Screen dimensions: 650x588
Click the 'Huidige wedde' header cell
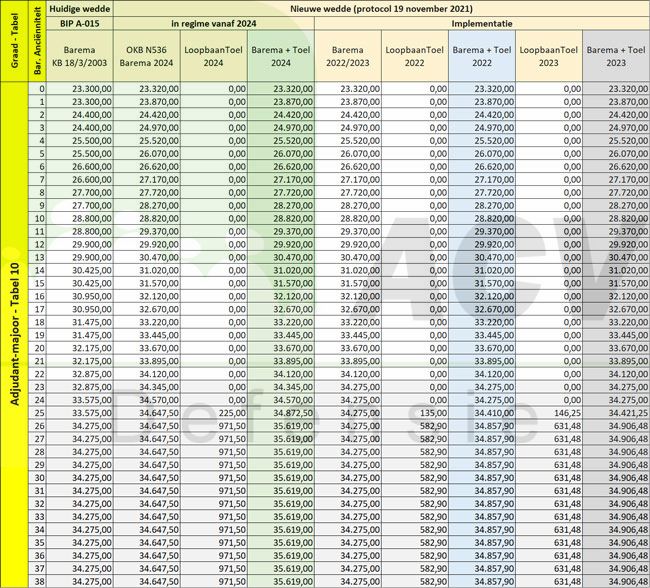80,9
